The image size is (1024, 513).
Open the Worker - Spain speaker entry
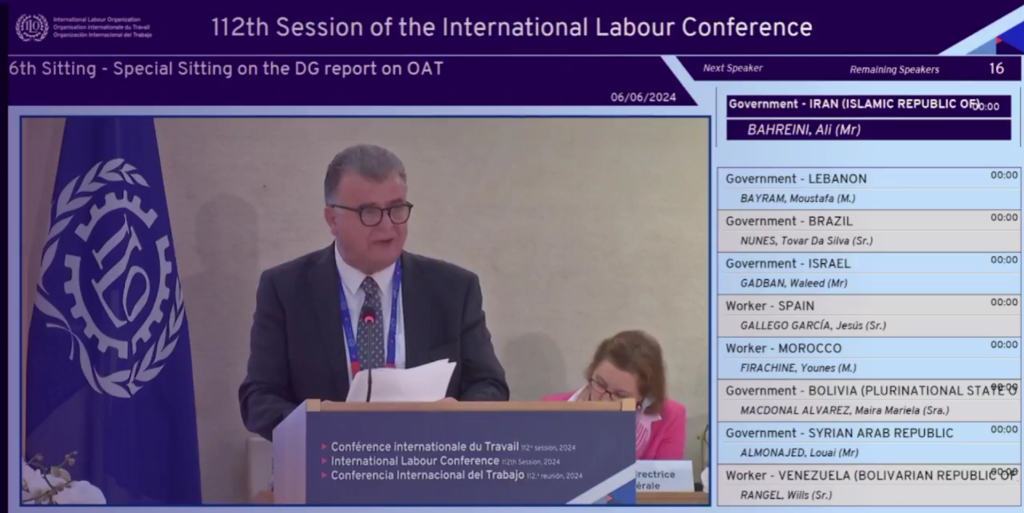pos(868,315)
